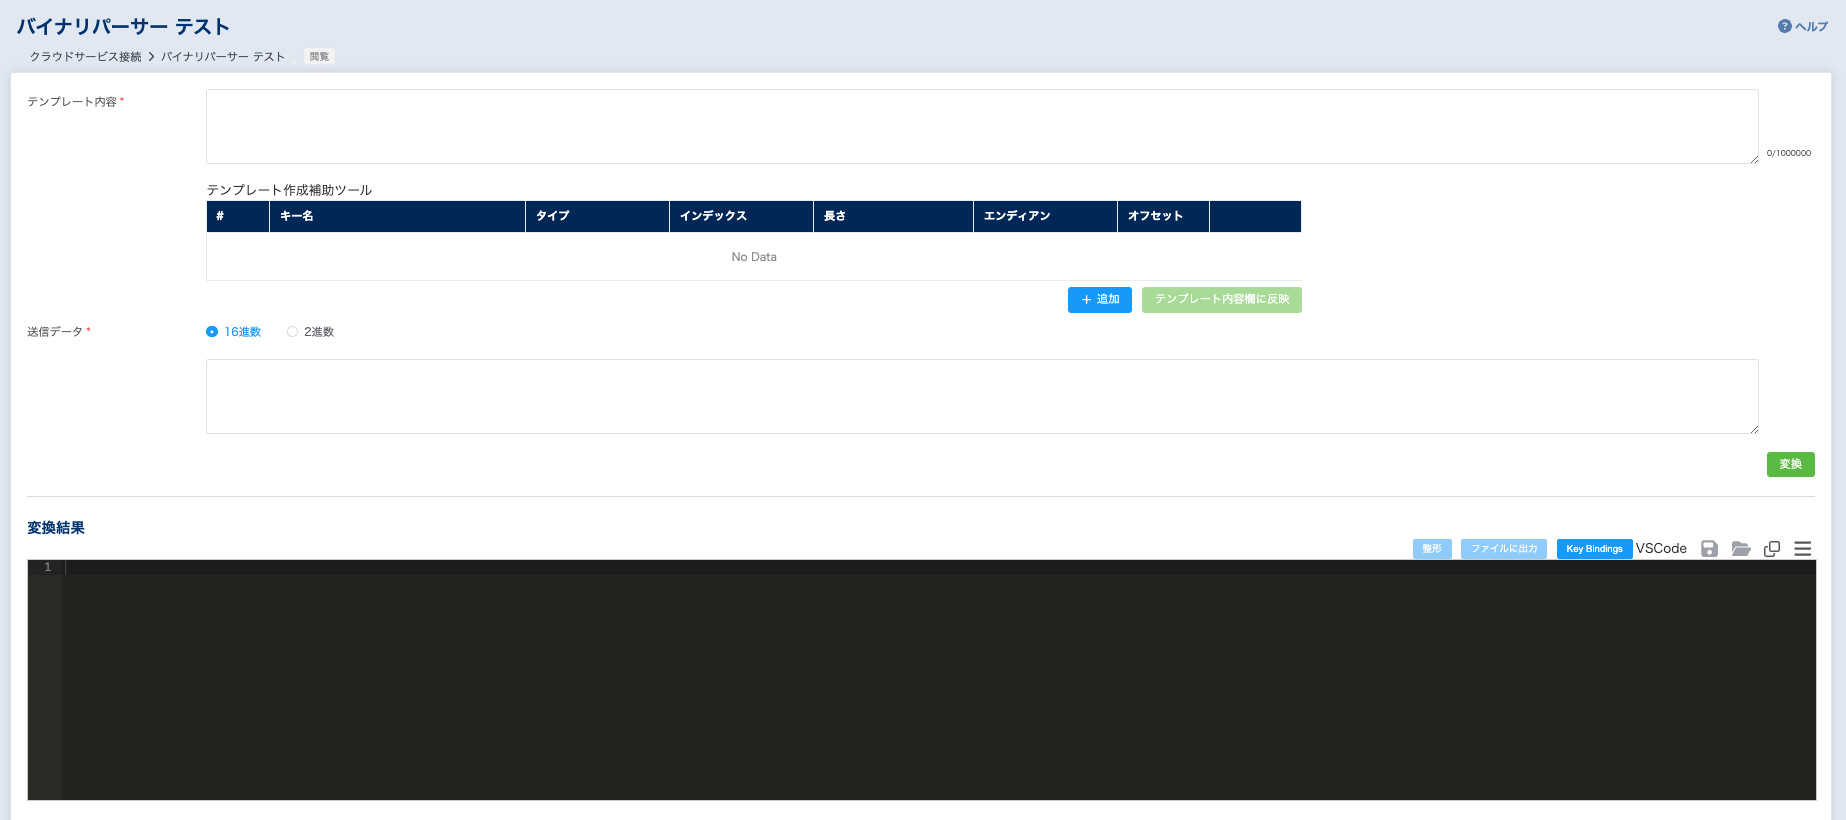This screenshot has width=1846, height=820.
Task: Click the タイプ column header
Action: [x=597, y=216]
